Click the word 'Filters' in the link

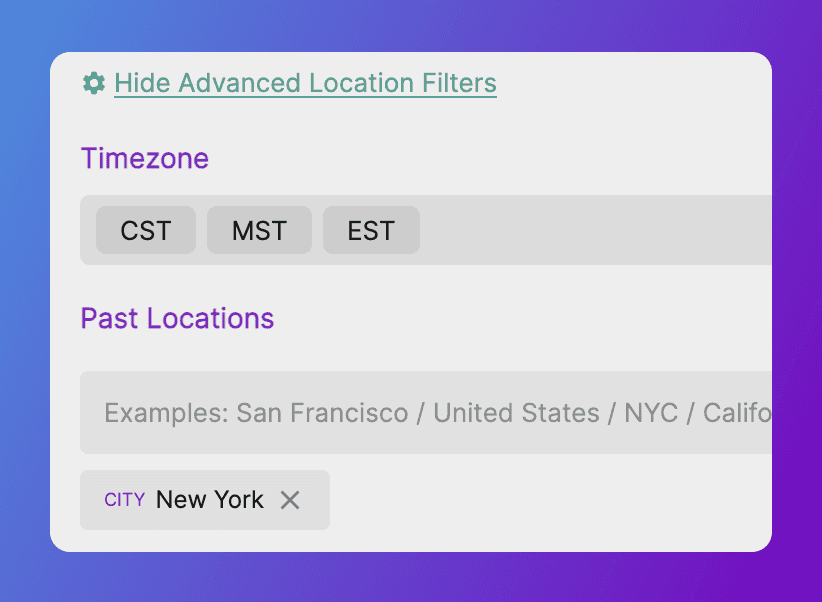coord(459,83)
